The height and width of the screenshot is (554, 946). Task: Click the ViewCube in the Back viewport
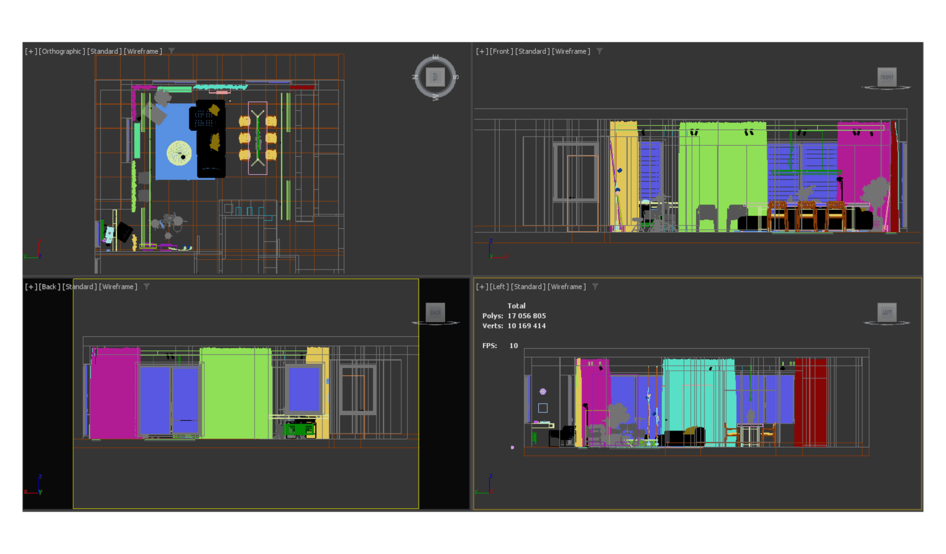pyautogui.click(x=435, y=312)
